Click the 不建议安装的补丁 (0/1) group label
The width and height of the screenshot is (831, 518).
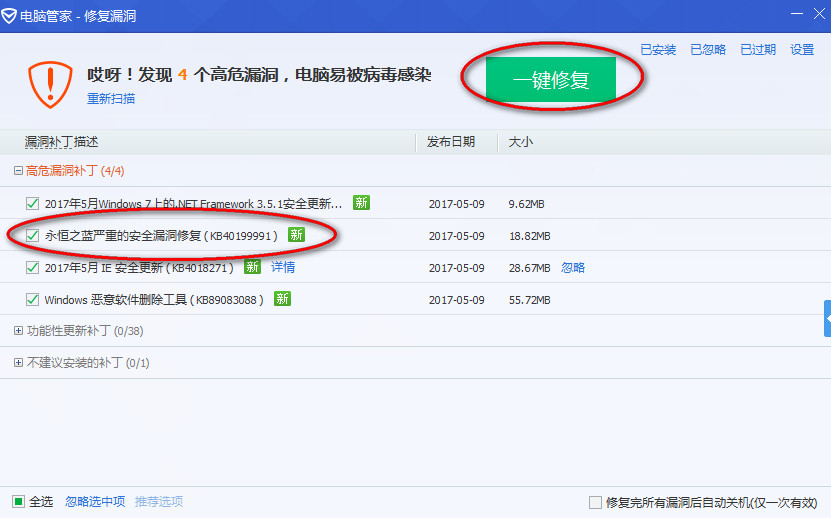coord(88,363)
